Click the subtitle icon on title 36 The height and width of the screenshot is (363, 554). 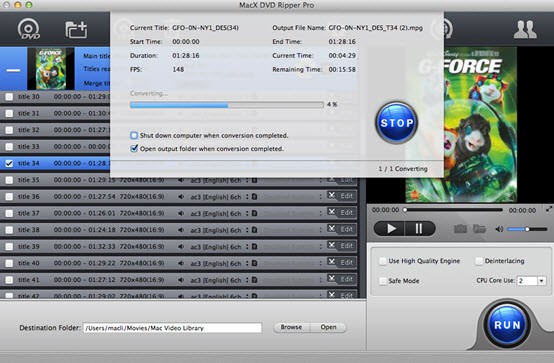254,197
